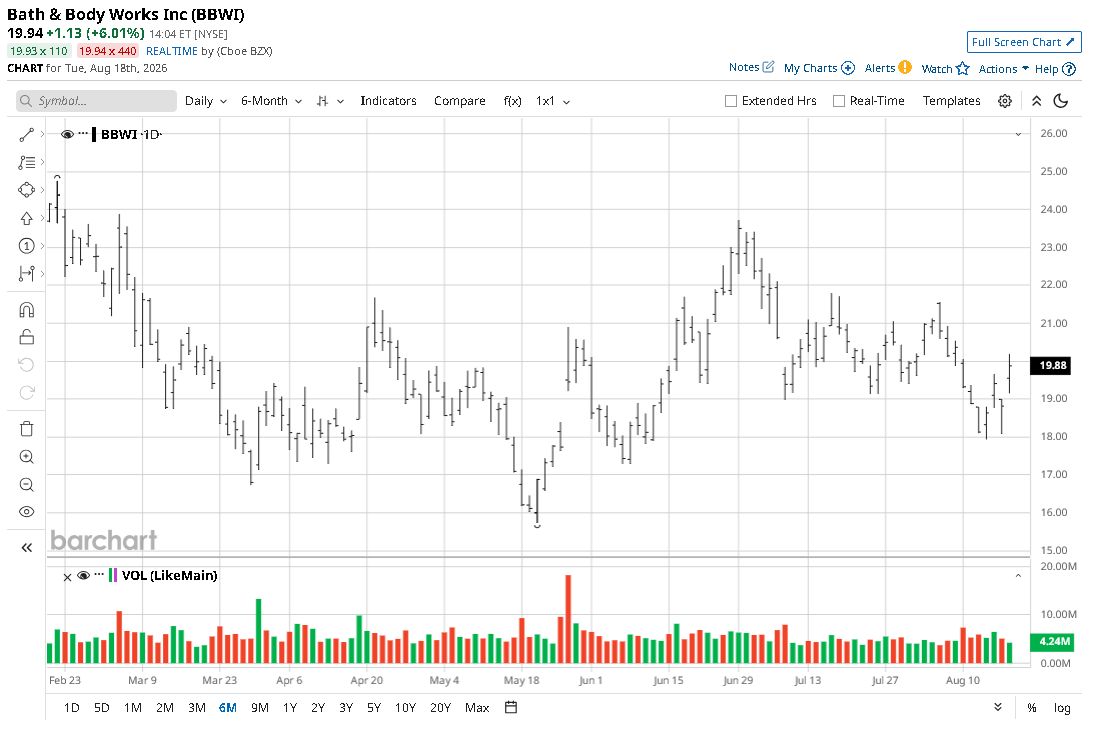This screenshot has height=735, width=1110.
Task: Select the 5D time range
Action: (x=102, y=707)
